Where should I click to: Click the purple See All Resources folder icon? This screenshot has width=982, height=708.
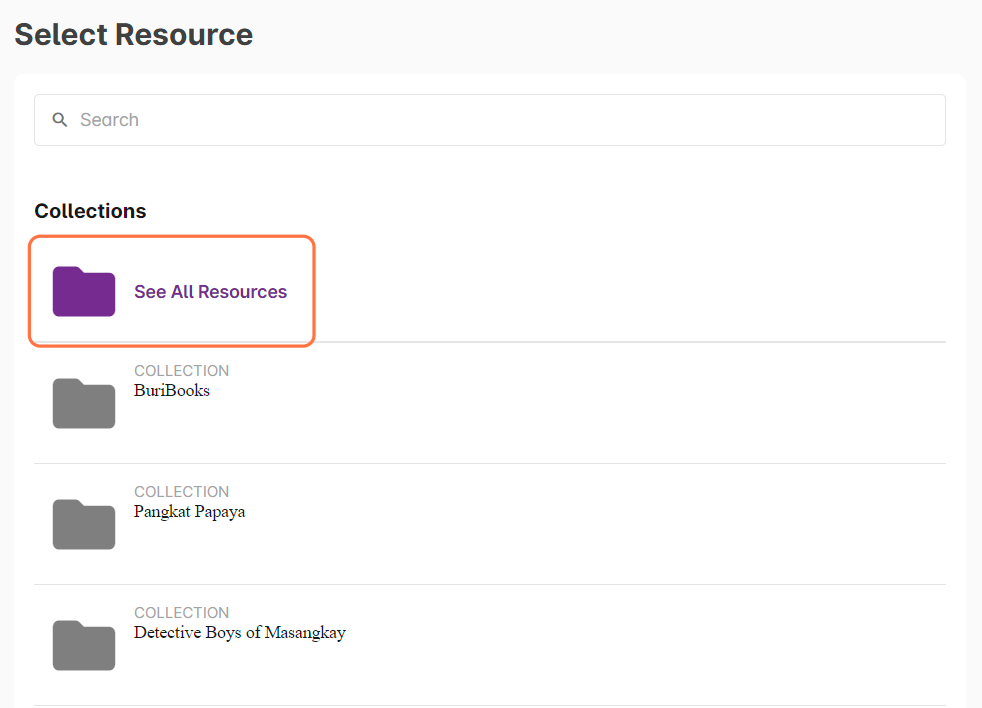tap(84, 291)
